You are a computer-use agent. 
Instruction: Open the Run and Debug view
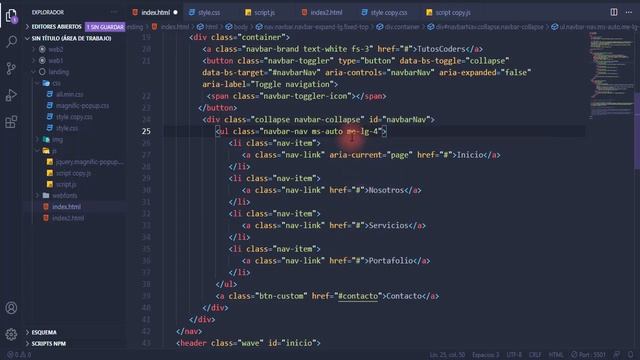pos(11,95)
